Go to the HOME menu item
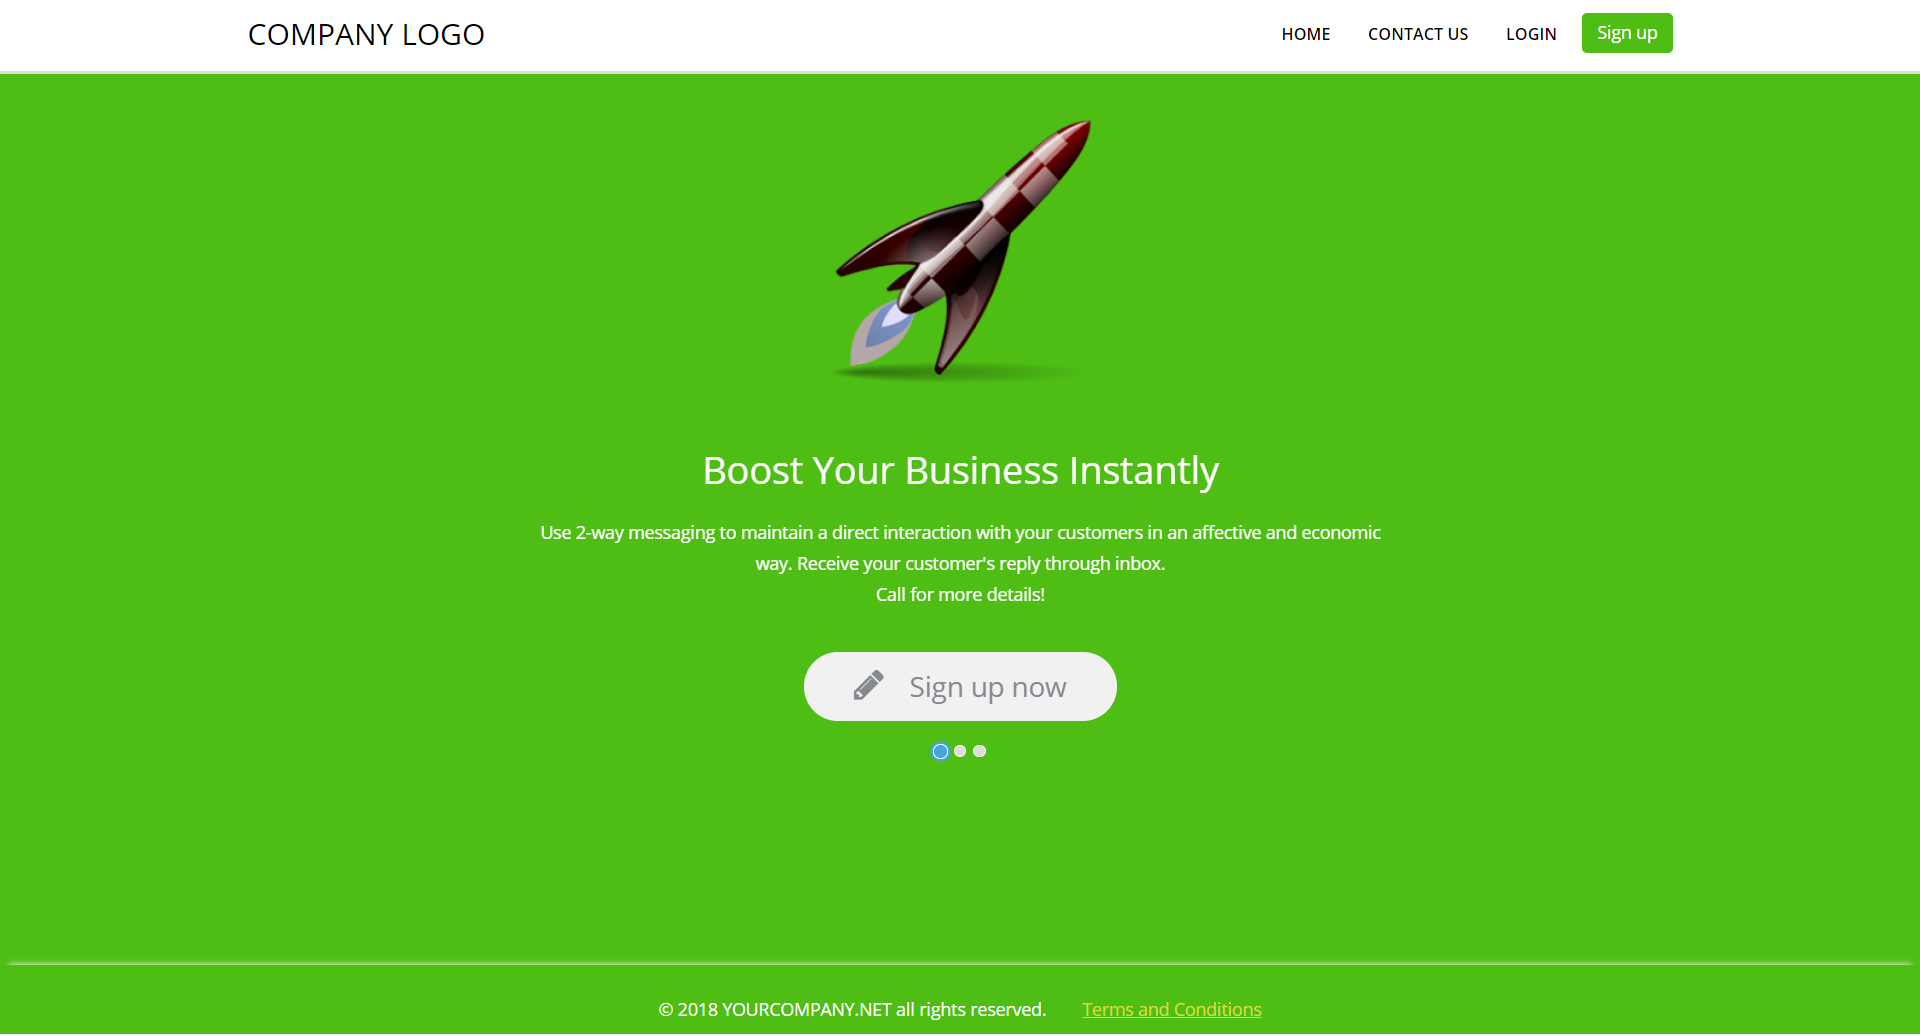The width and height of the screenshot is (1920, 1035). [x=1305, y=34]
